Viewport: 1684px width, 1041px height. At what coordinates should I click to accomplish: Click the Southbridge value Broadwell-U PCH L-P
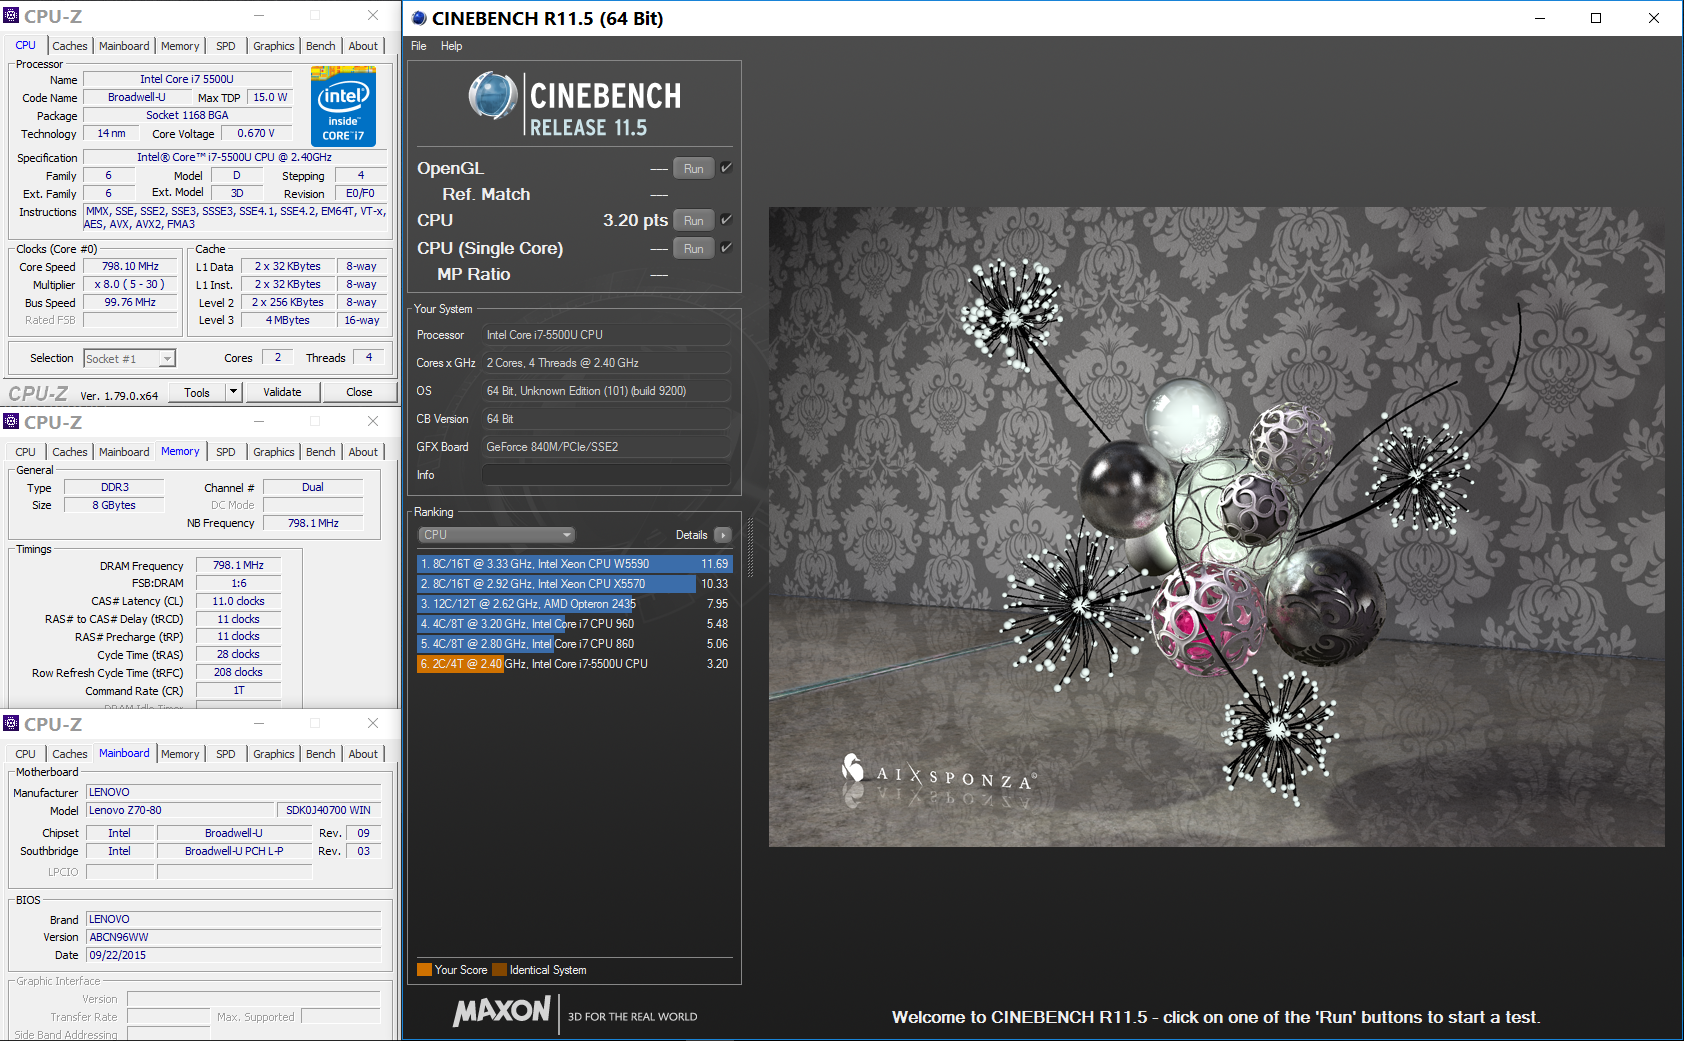(x=234, y=852)
